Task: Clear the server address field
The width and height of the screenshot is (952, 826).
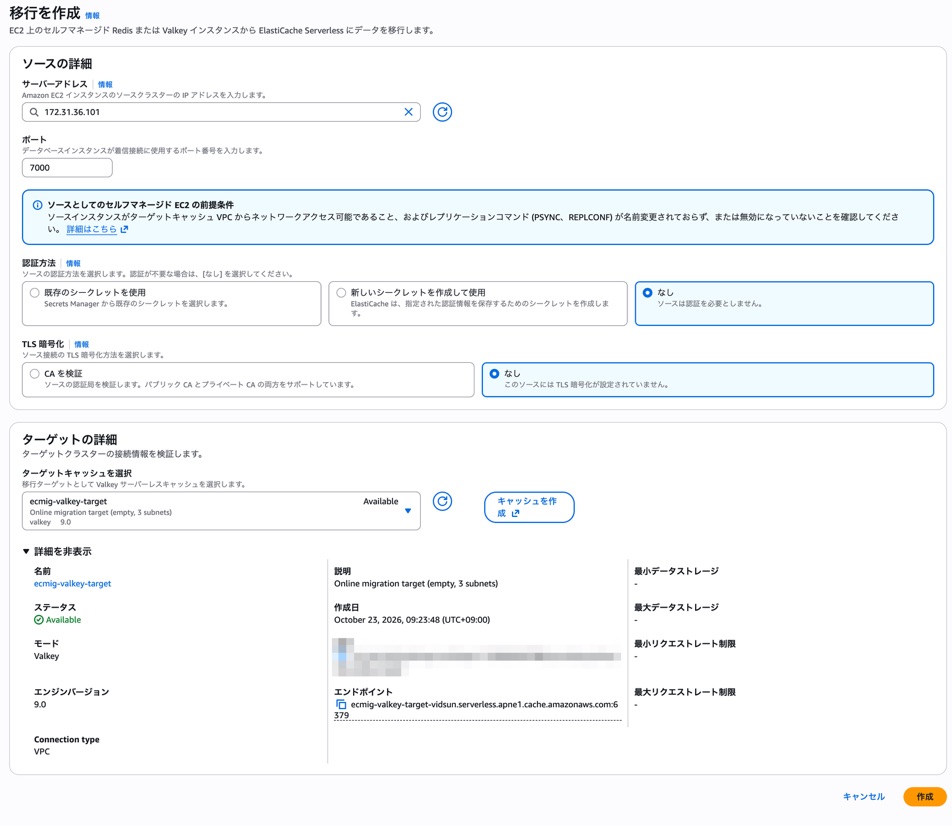Action: pyautogui.click(x=408, y=112)
